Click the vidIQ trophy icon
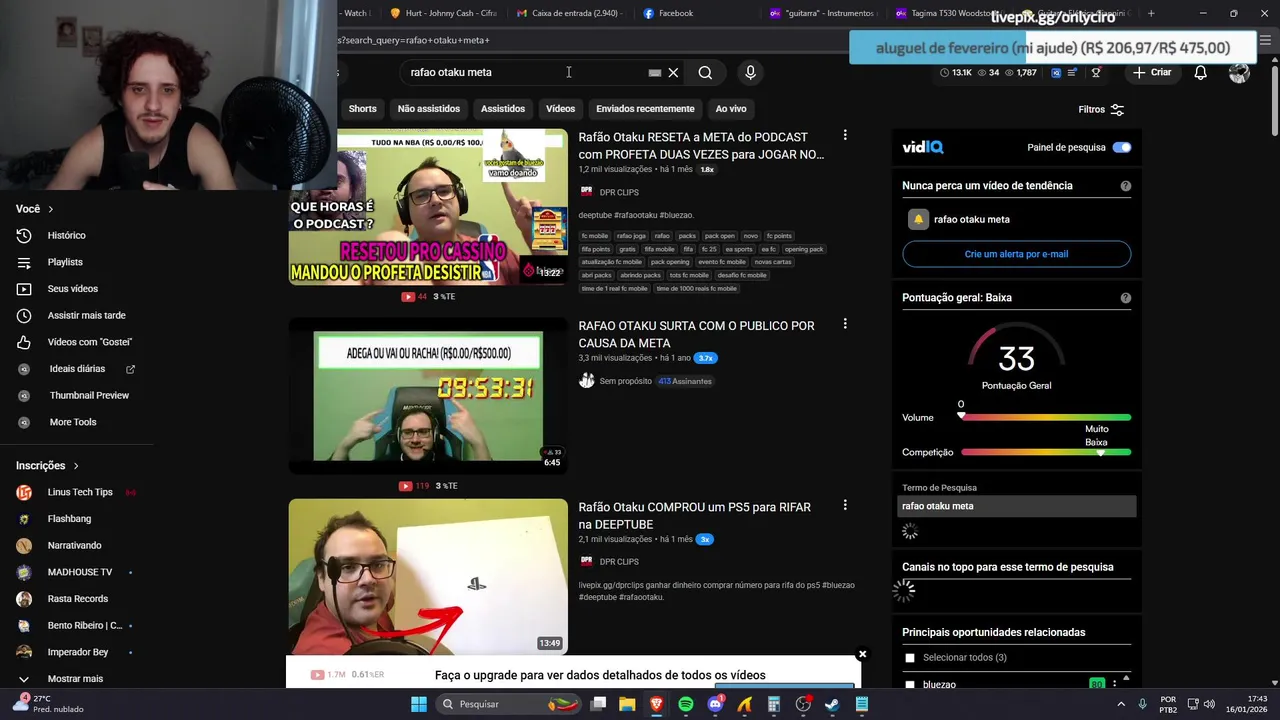This screenshot has height=720, width=1280. [1096, 72]
